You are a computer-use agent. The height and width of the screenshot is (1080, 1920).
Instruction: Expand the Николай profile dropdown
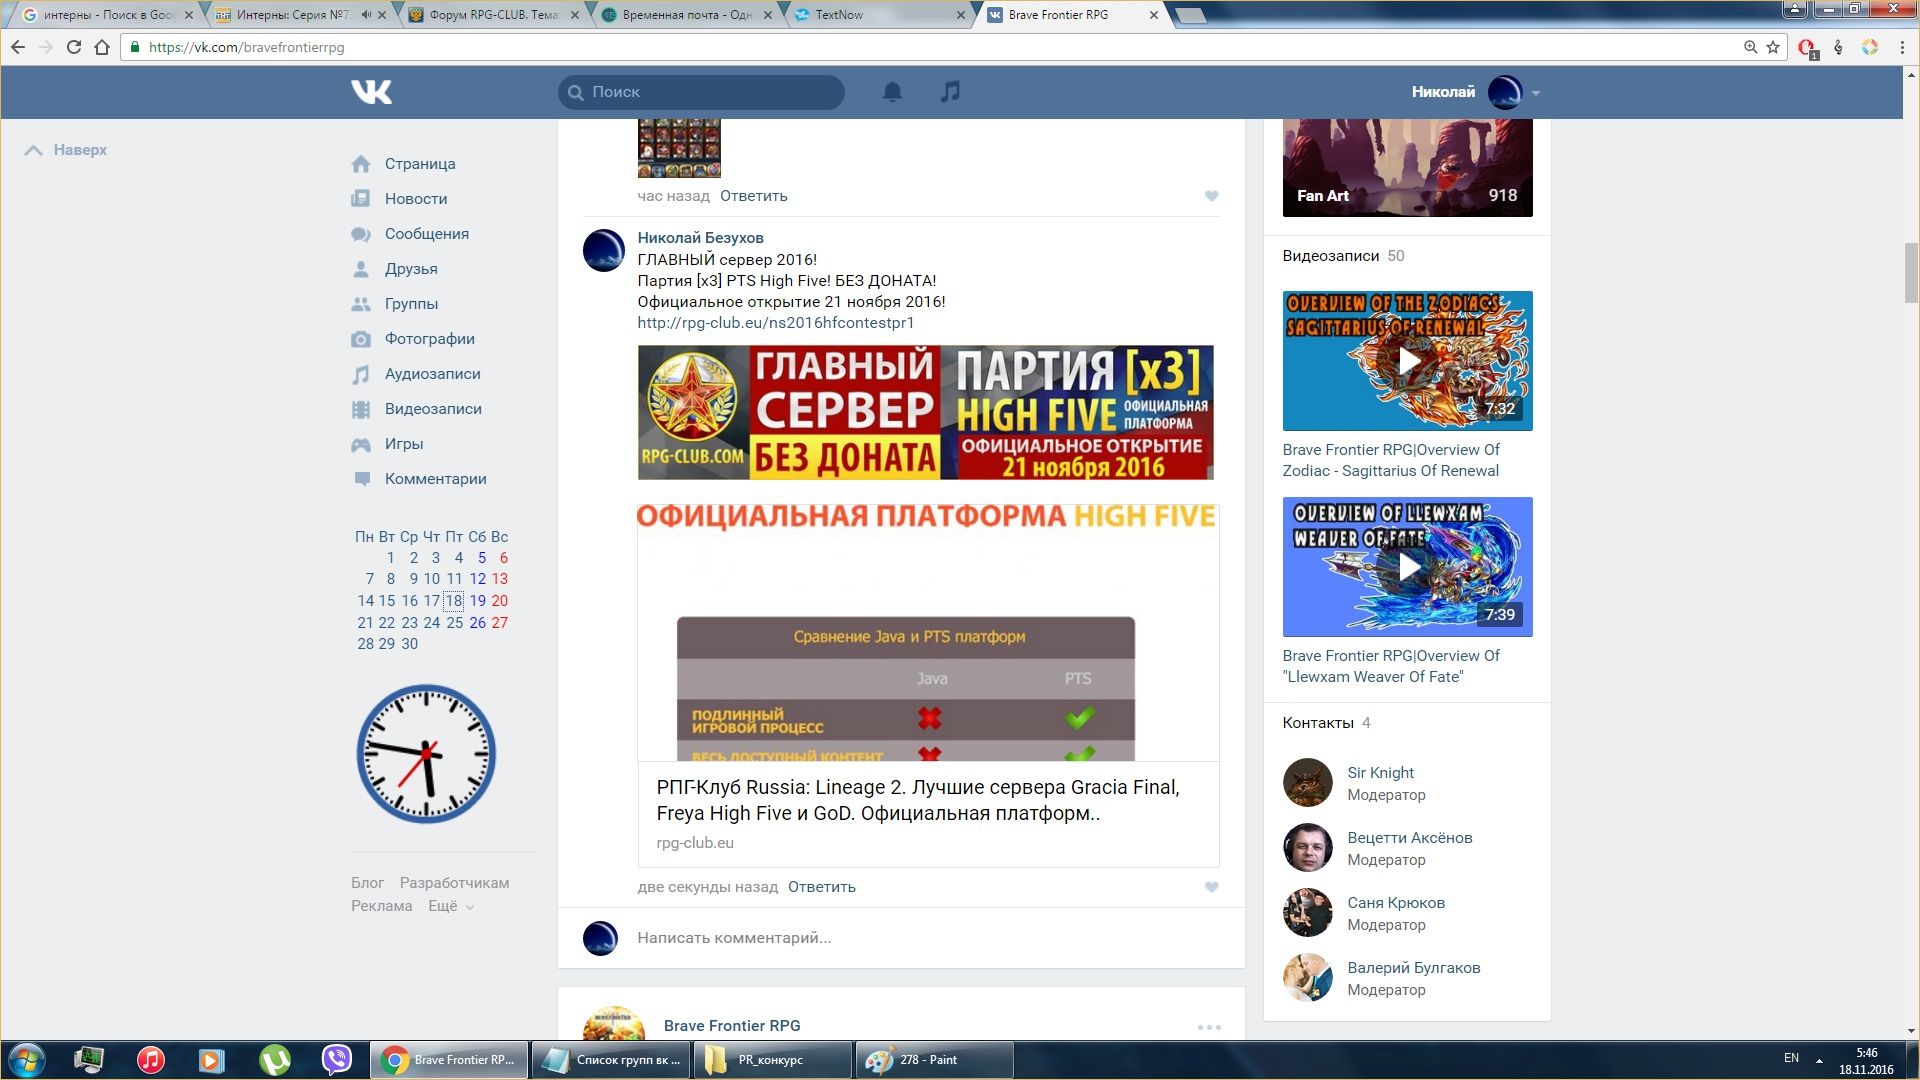coord(1536,93)
